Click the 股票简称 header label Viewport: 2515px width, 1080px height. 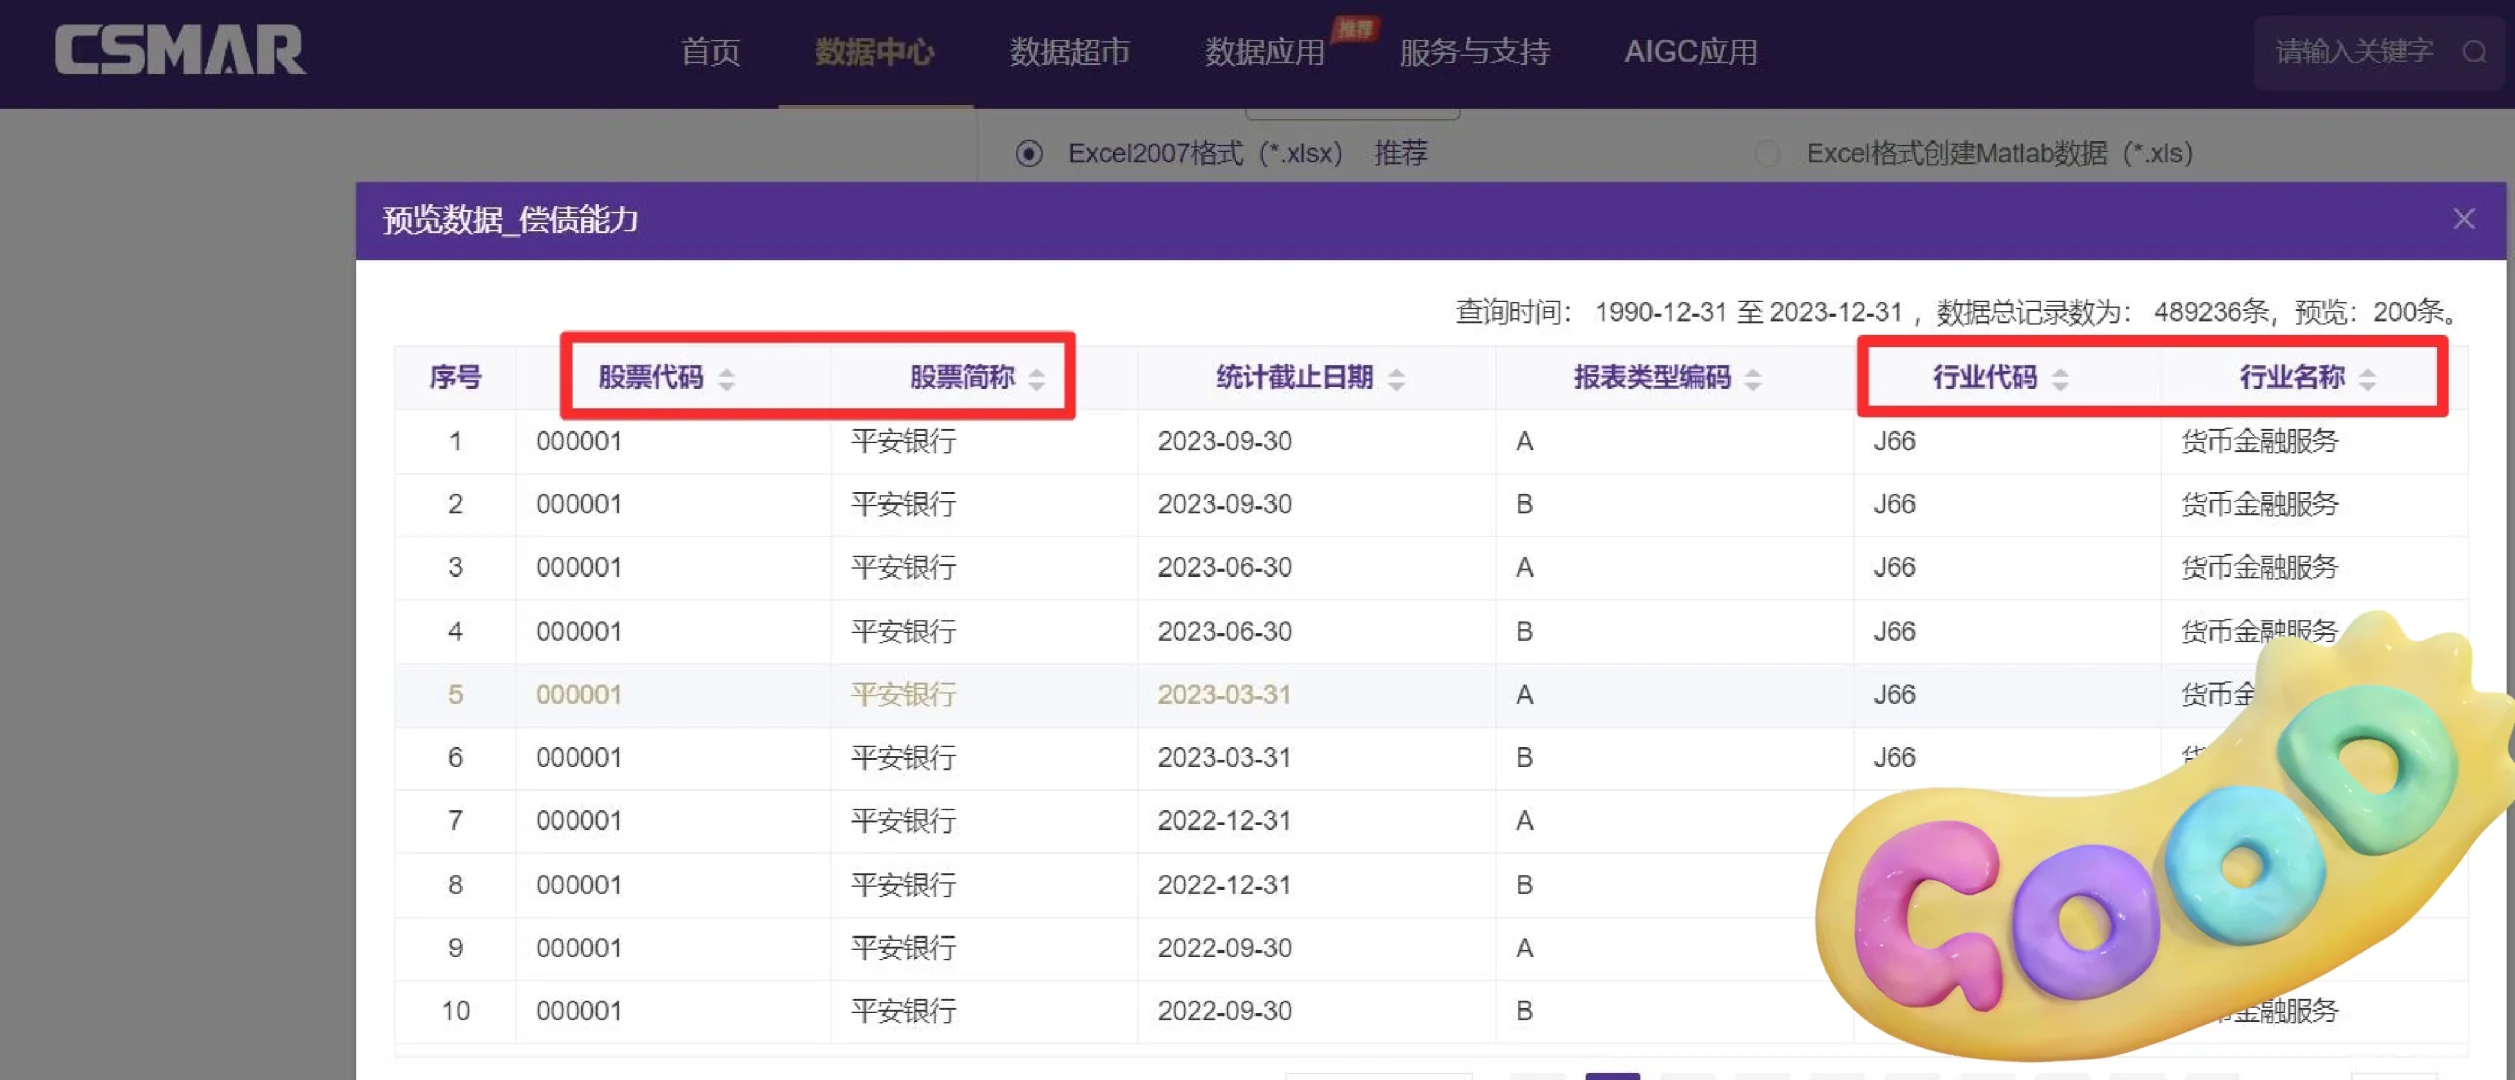click(x=962, y=377)
